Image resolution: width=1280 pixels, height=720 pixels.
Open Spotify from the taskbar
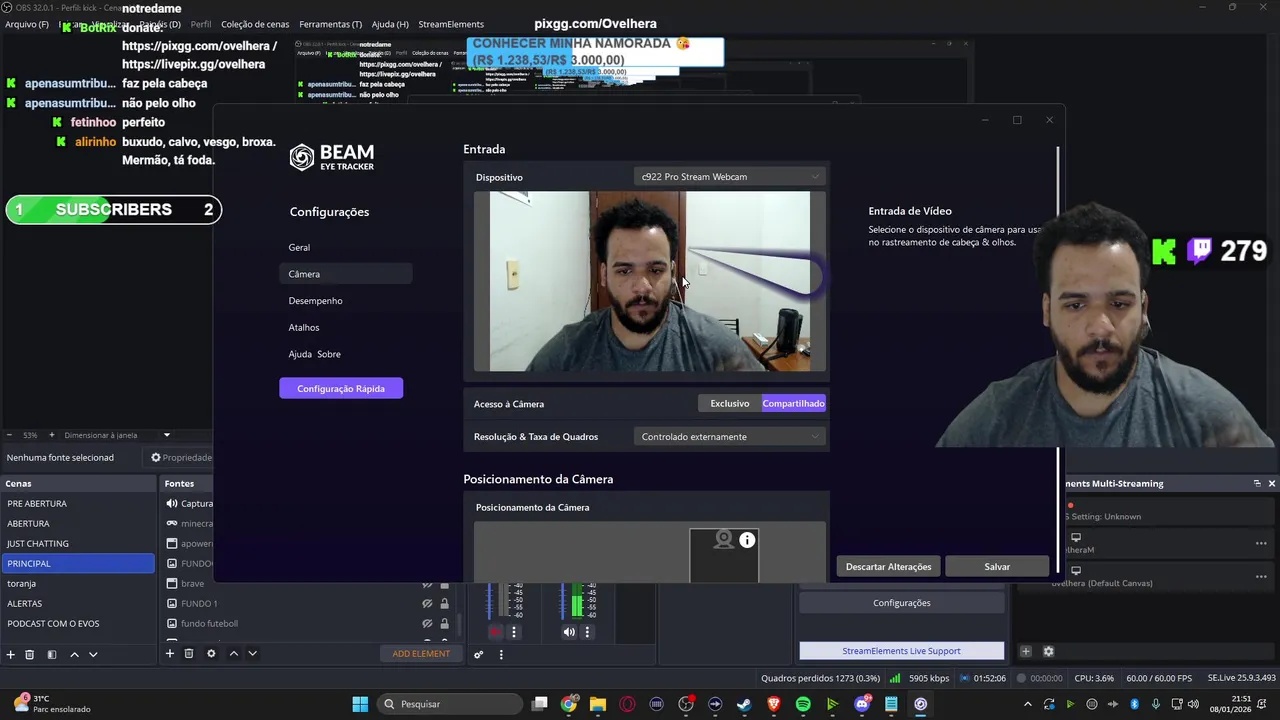click(x=803, y=704)
